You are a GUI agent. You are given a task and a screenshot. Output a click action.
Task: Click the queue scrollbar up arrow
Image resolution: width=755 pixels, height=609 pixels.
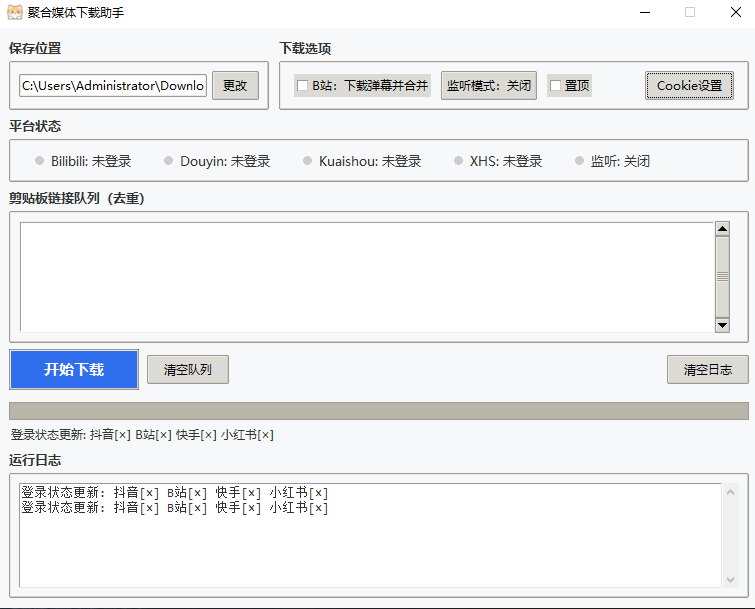coord(722,229)
